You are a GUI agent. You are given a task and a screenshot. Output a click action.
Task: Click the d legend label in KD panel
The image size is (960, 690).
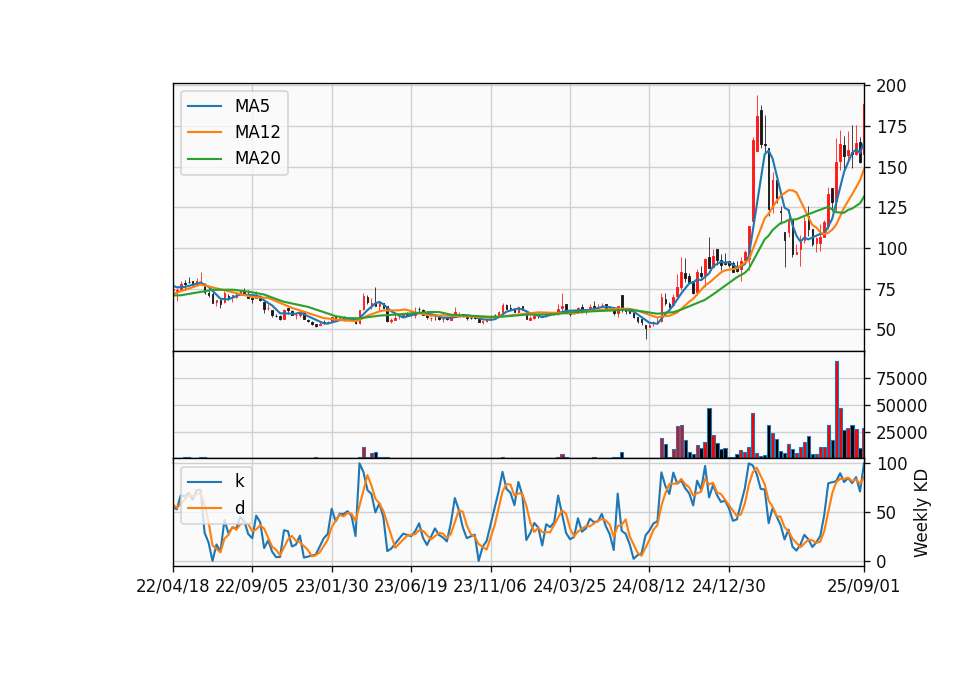(240, 508)
